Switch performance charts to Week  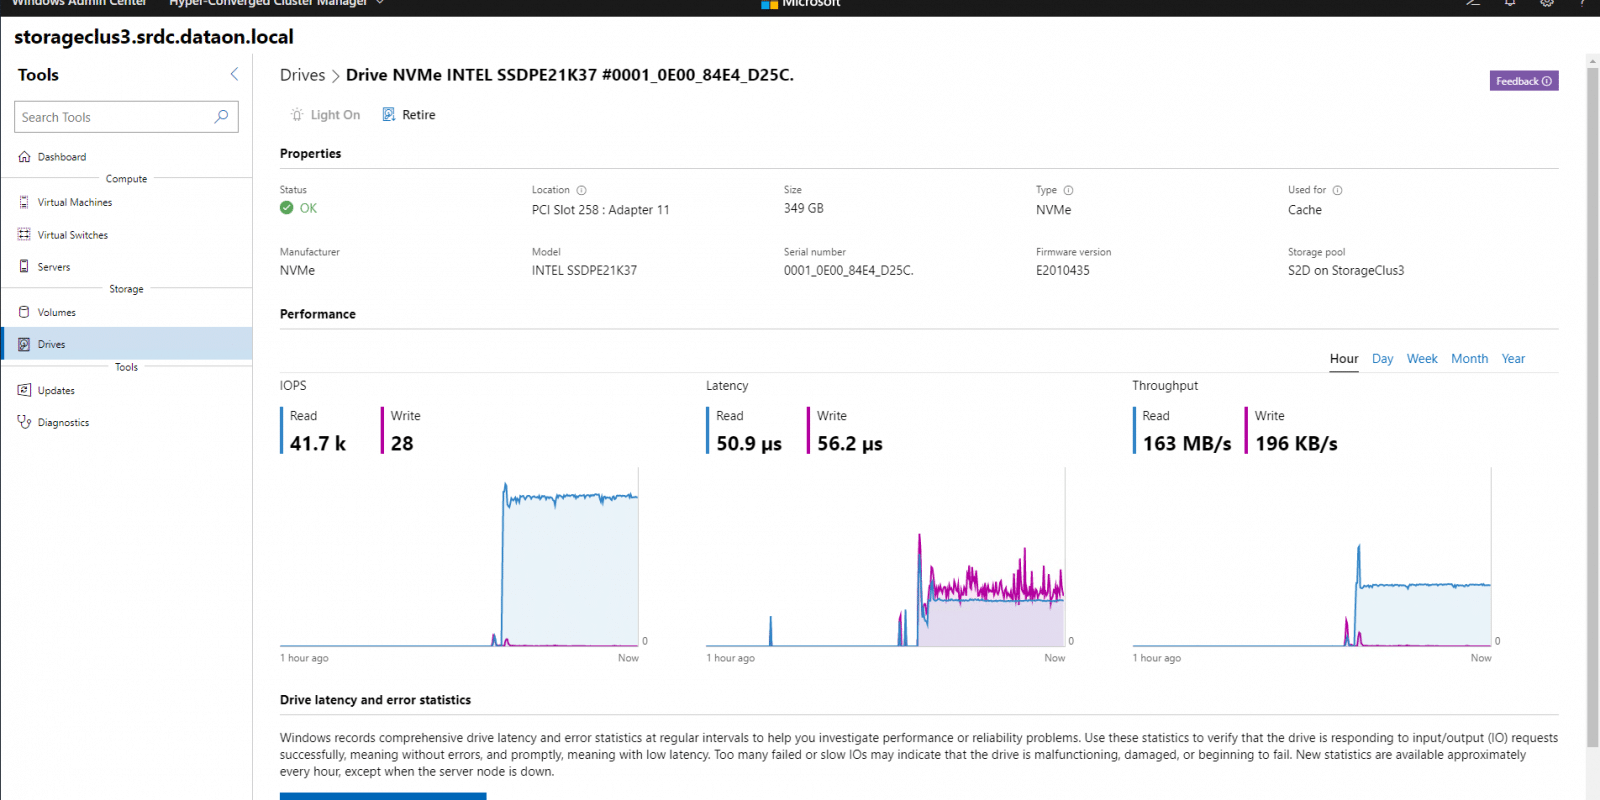click(x=1422, y=359)
